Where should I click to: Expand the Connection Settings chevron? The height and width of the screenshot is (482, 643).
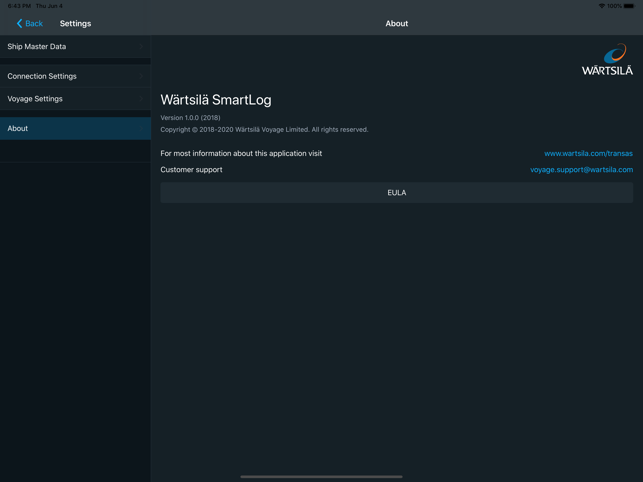[x=141, y=76]
